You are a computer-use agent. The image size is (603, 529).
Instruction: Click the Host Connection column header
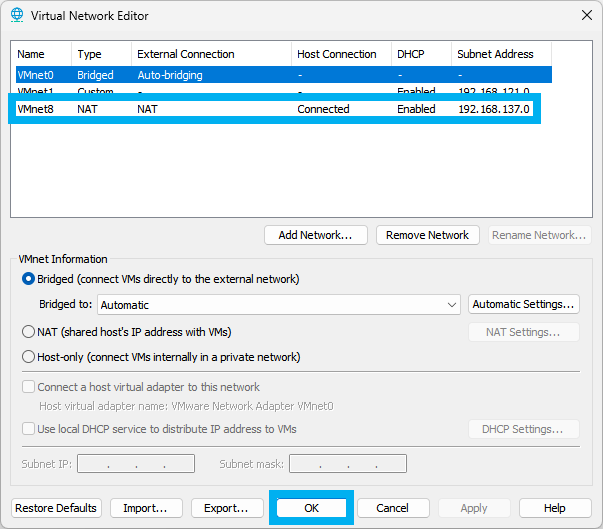[x=341, y=54]
